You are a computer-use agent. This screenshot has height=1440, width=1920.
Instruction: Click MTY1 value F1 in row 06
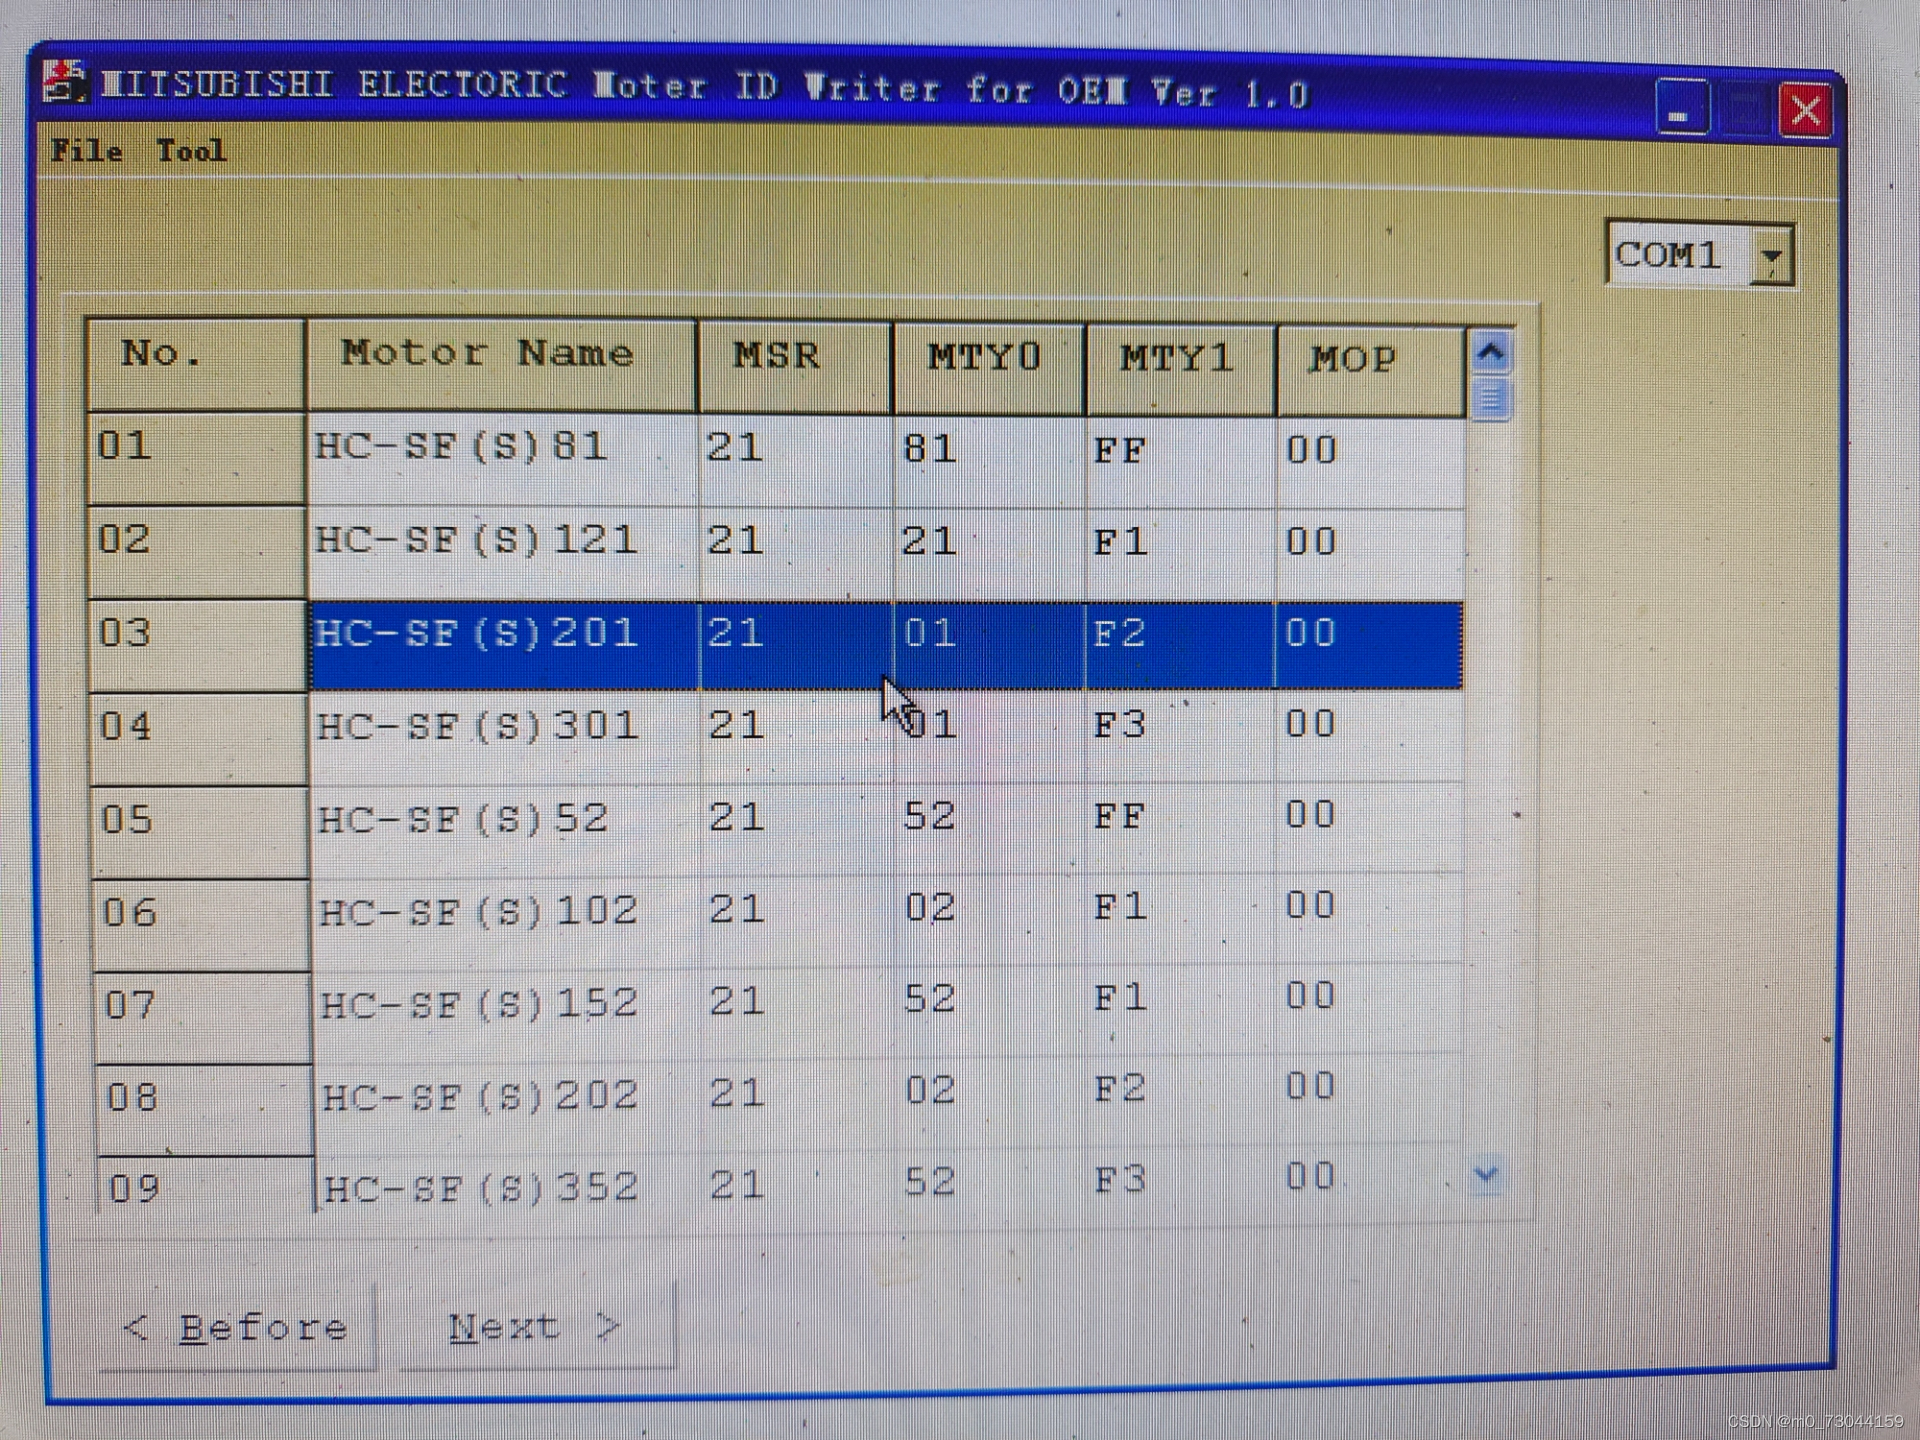coord(1181,918)
